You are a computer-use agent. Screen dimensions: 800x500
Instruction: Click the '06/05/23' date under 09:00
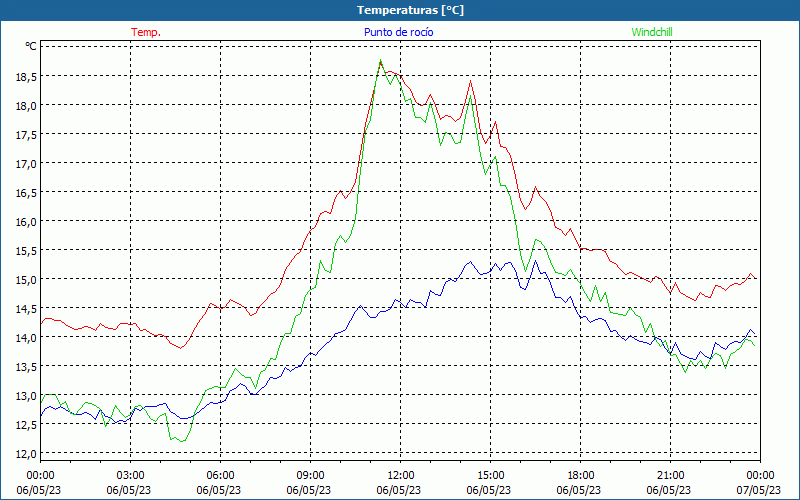[x=309, y=490]
